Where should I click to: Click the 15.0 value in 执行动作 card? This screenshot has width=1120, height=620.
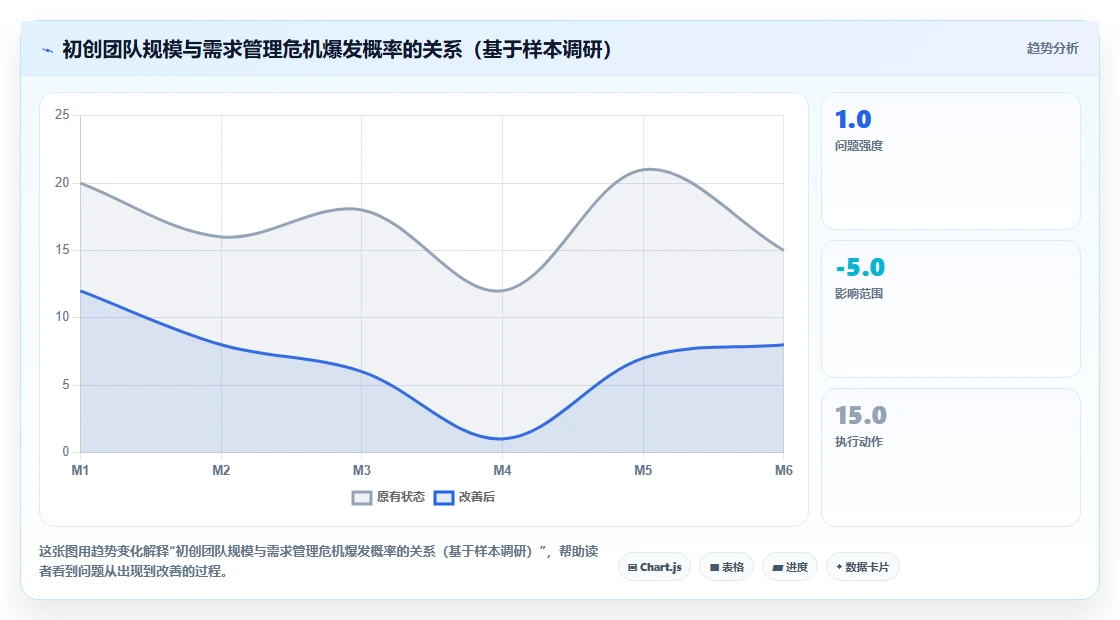pos(861,415)
